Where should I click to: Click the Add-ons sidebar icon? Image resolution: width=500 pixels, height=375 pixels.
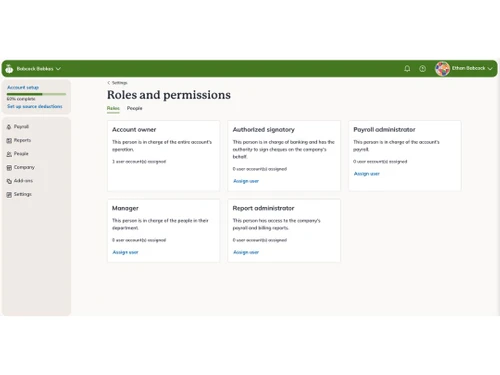(9, 181)
